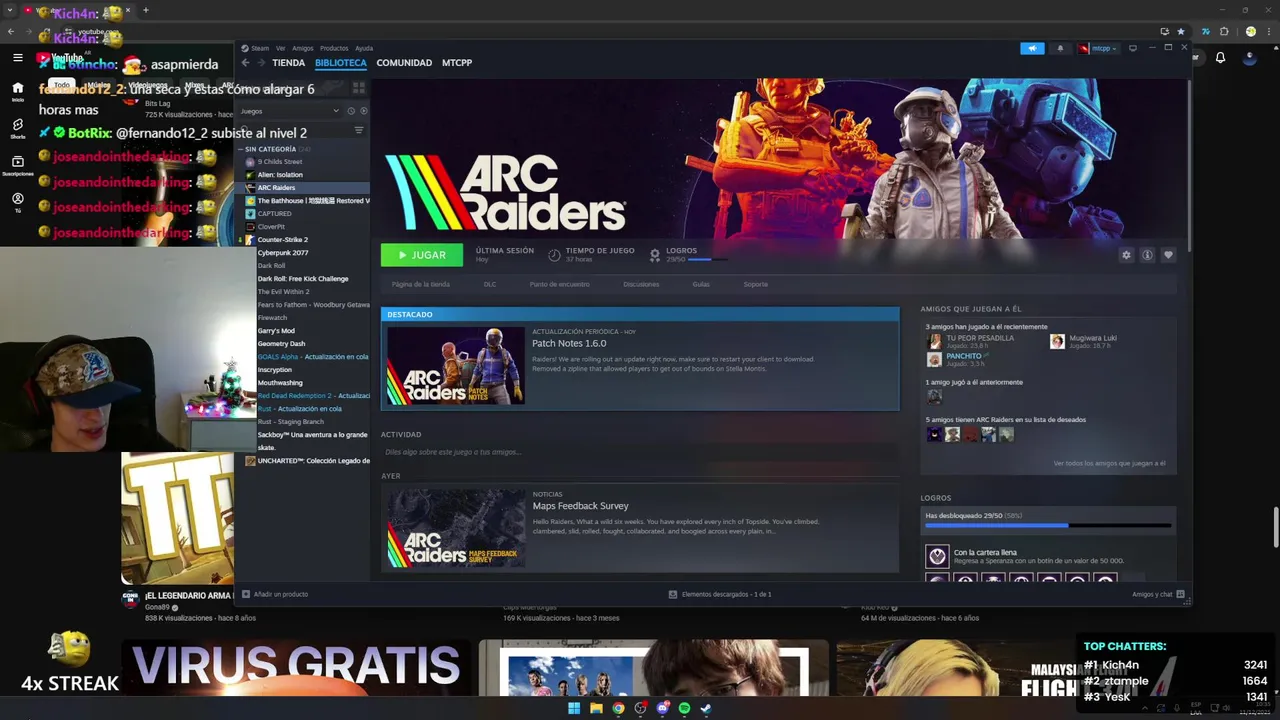Go forward with Steam's forward arrow
Screen dimensions: 1280x720
click(262, 63)
